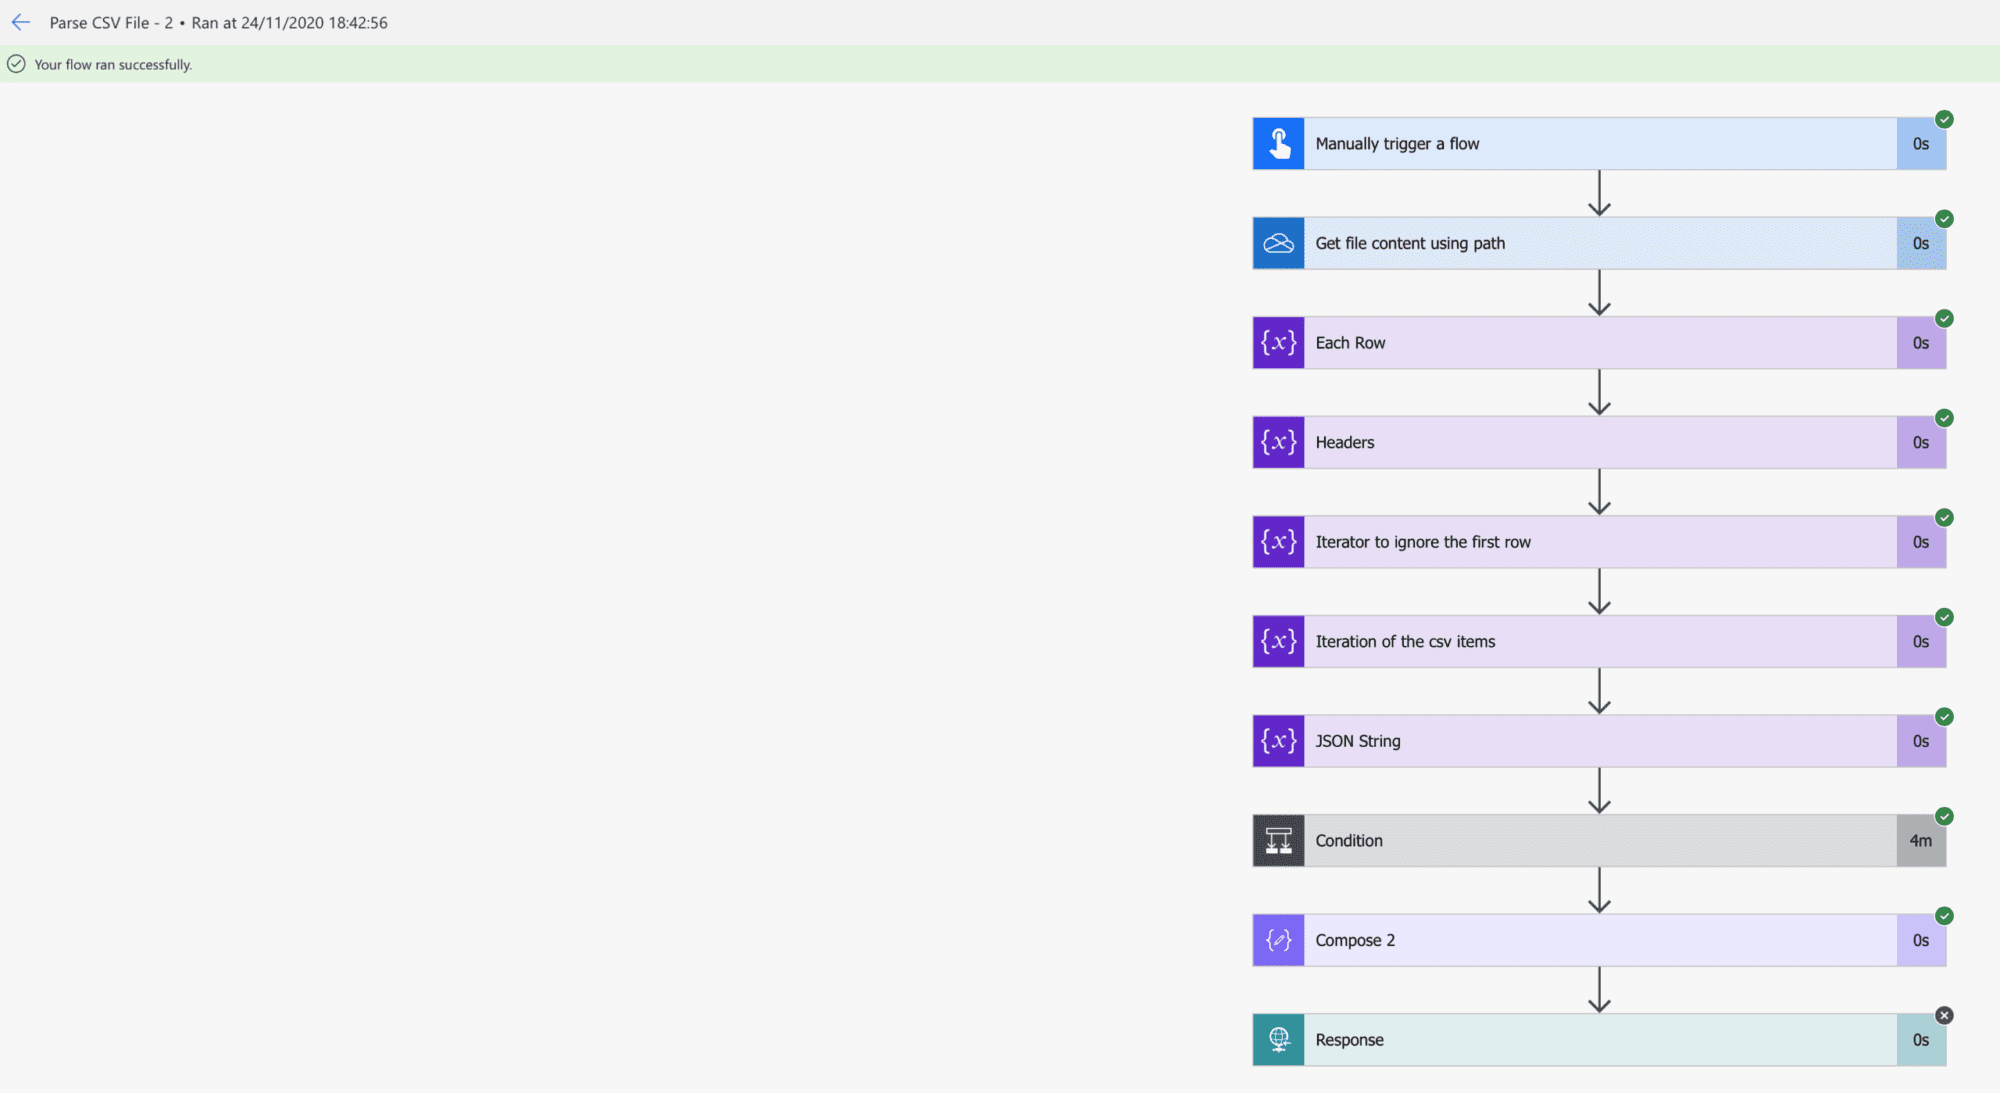This screenshot has width=2000, height=1093.
Task: Expand the Response step
Action: point(1599,1040)
